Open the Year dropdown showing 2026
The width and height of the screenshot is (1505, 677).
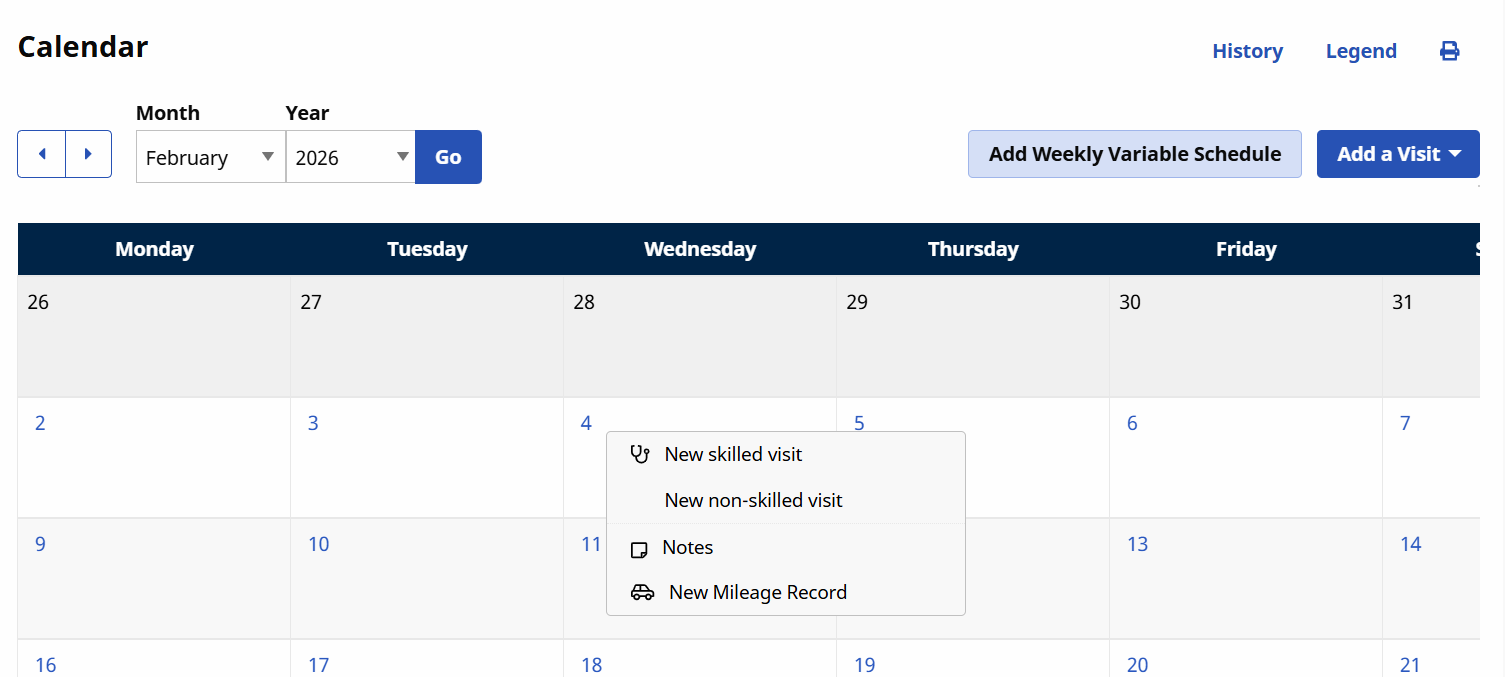(350, 157)
